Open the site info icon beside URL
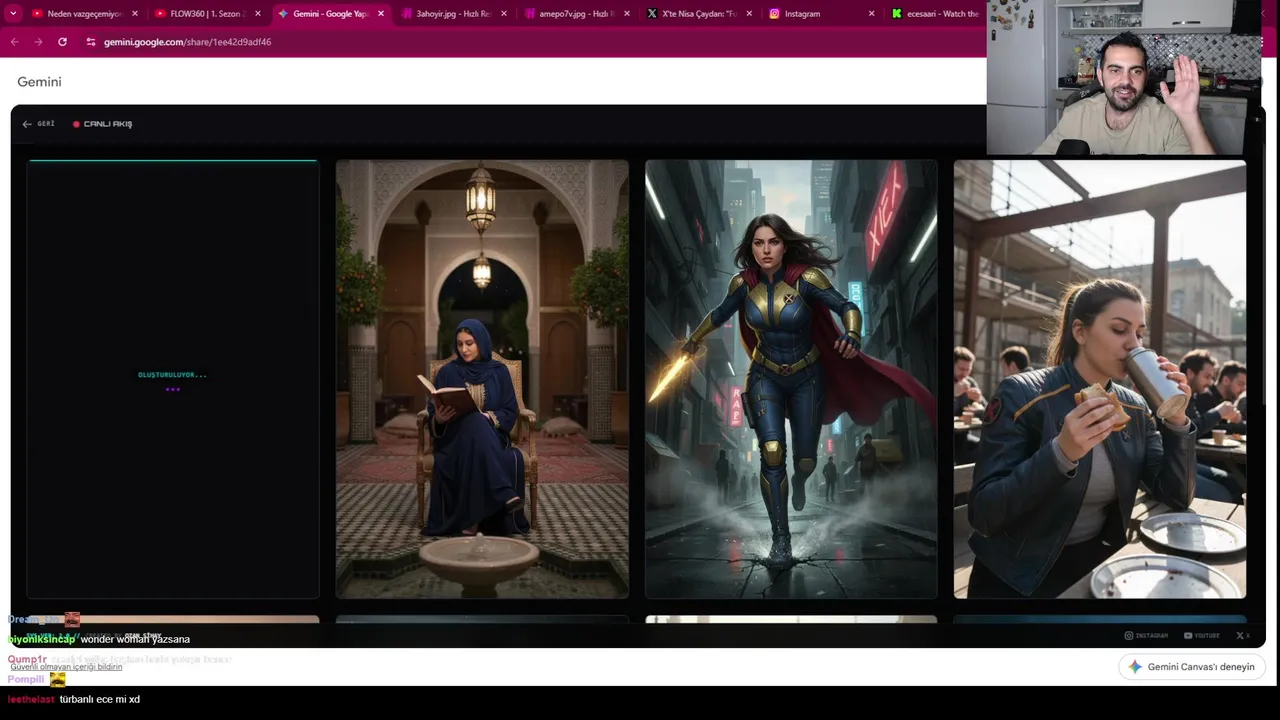1280x720 pixels. pyautogui.click(x=91, y=42)
